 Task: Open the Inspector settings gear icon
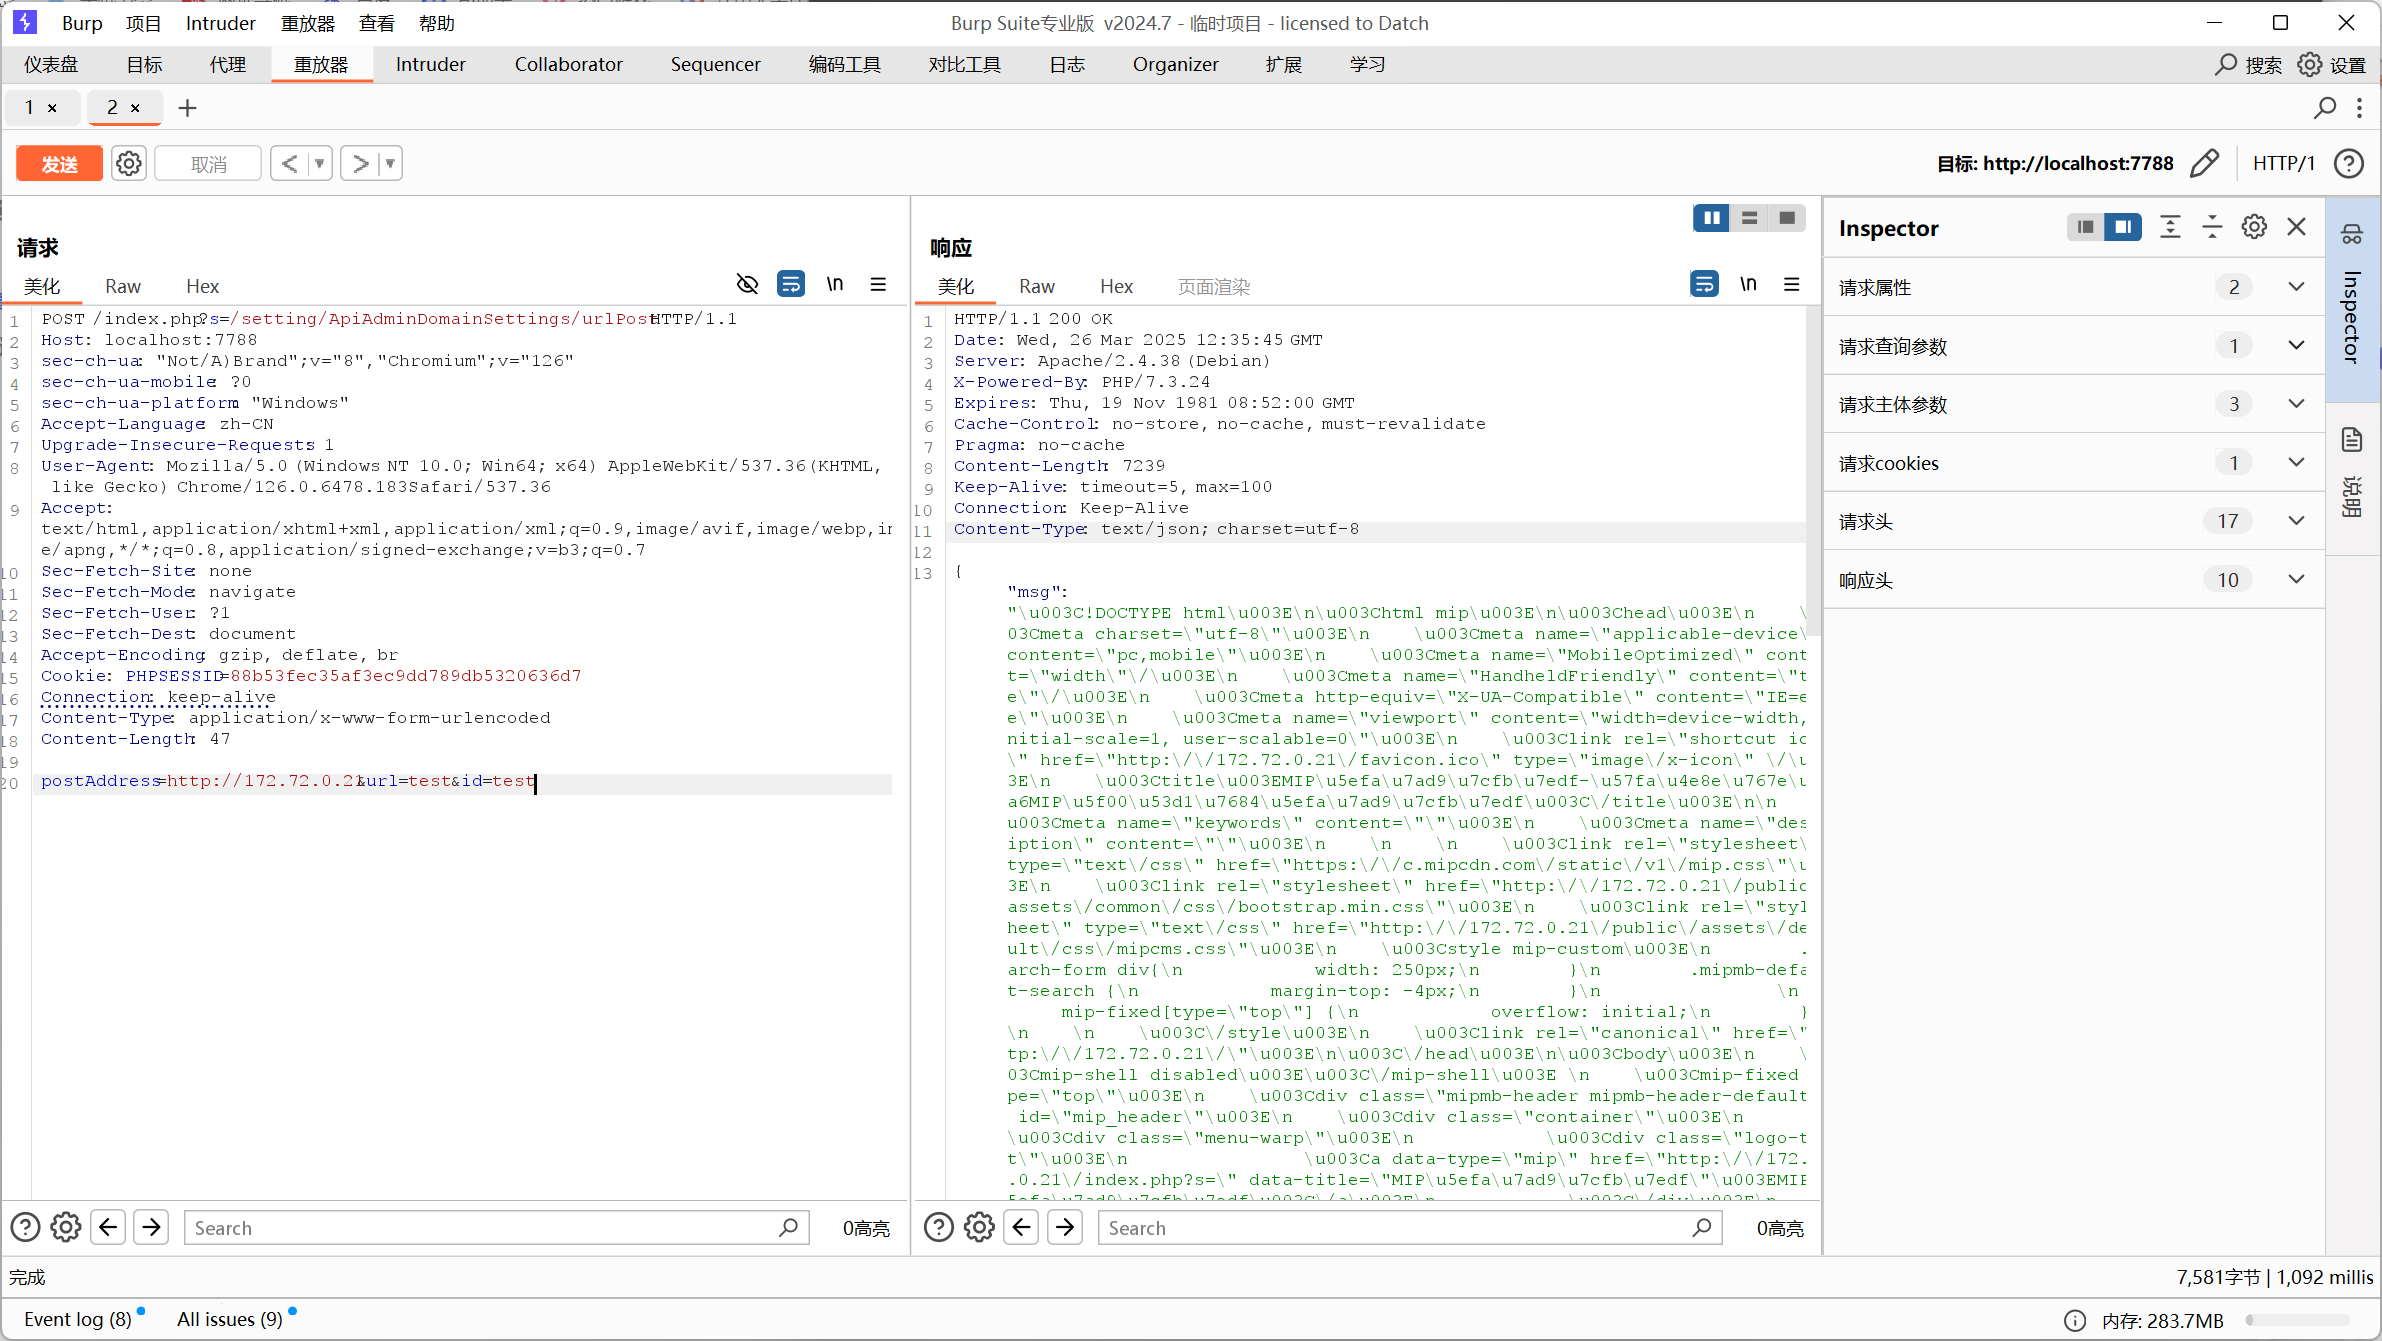click(x=2254, y=227)
